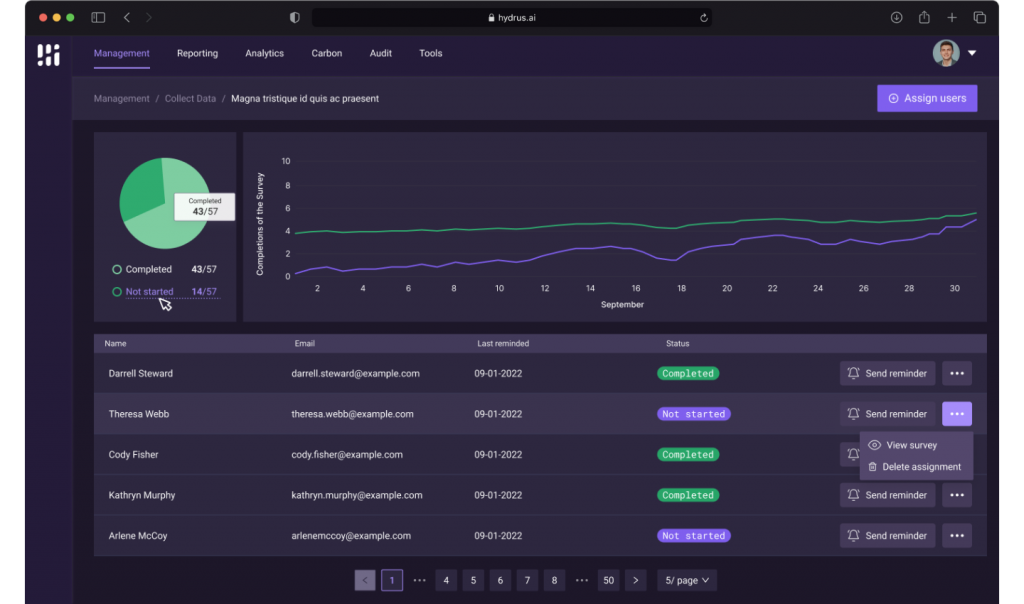Select Delete assignment from the menu
The image size is (1024, 604).
click(x=916, y=467)
